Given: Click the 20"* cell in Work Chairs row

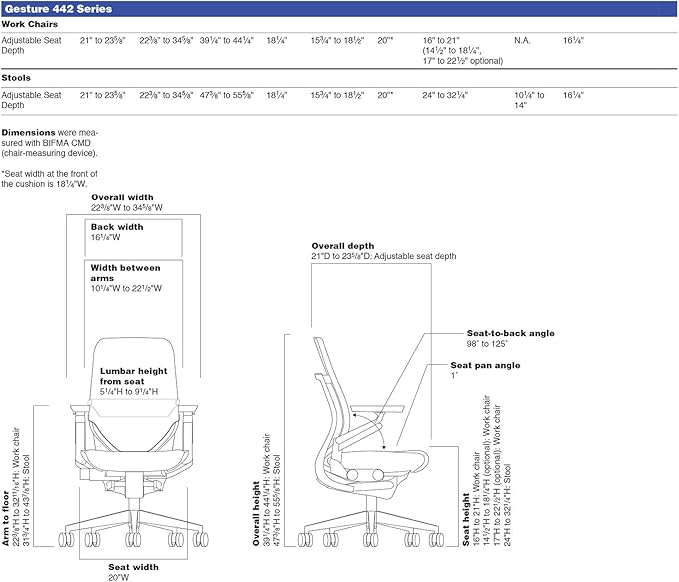Looking at the screenshot, I should (x=385, y=41).
